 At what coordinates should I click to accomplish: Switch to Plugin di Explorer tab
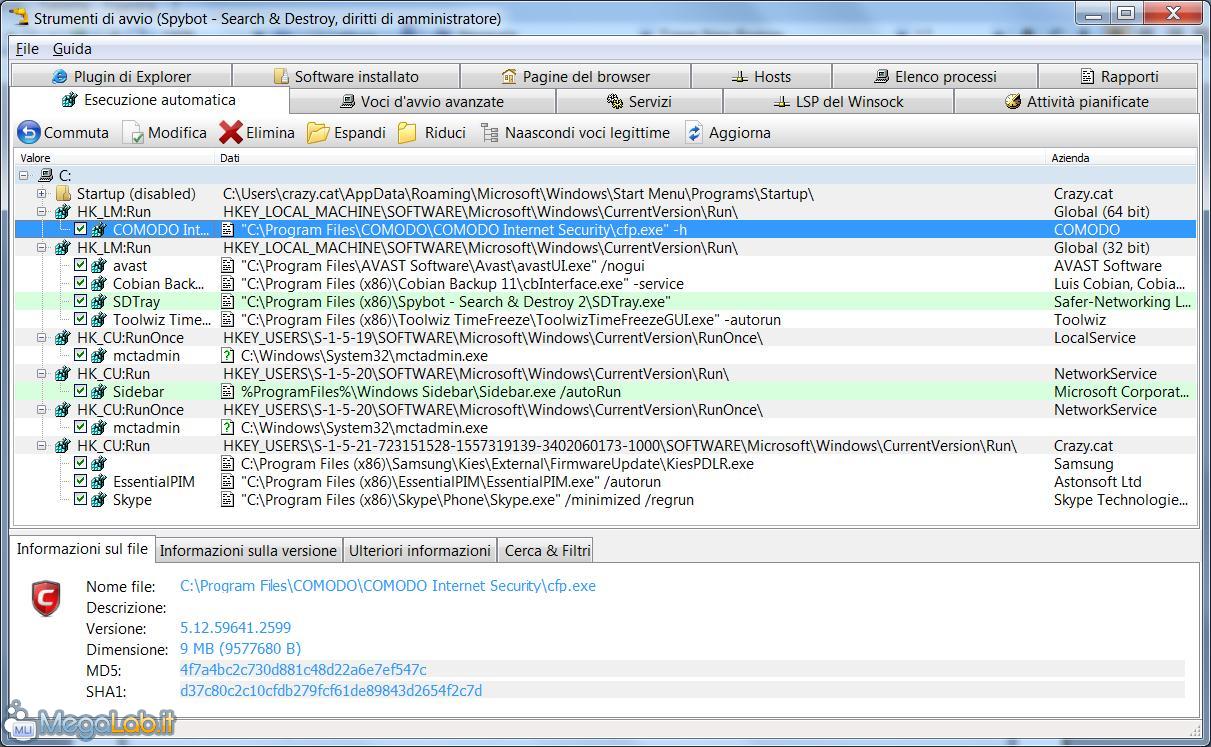click(x=121, y=76)
